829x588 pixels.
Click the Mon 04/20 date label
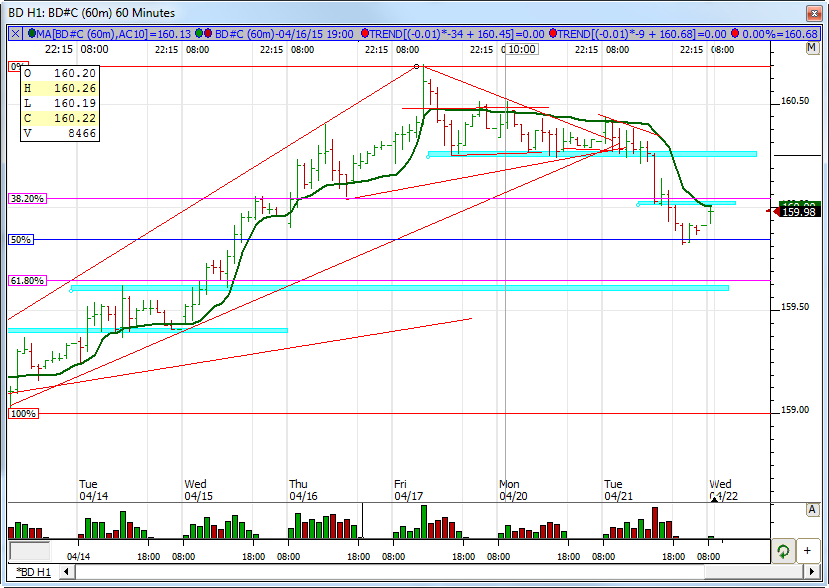pos(513,490)
